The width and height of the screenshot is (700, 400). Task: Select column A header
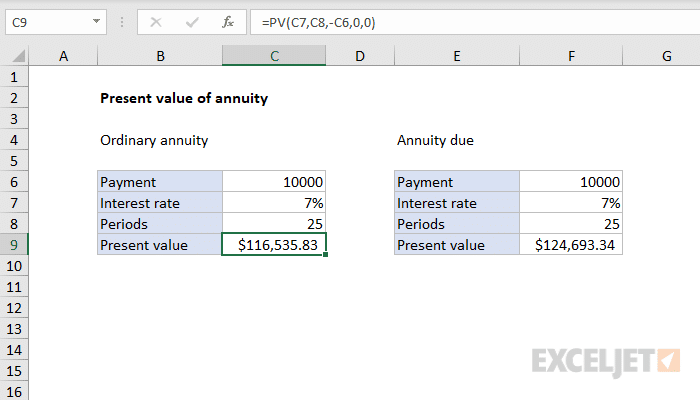tap(63, 56)
